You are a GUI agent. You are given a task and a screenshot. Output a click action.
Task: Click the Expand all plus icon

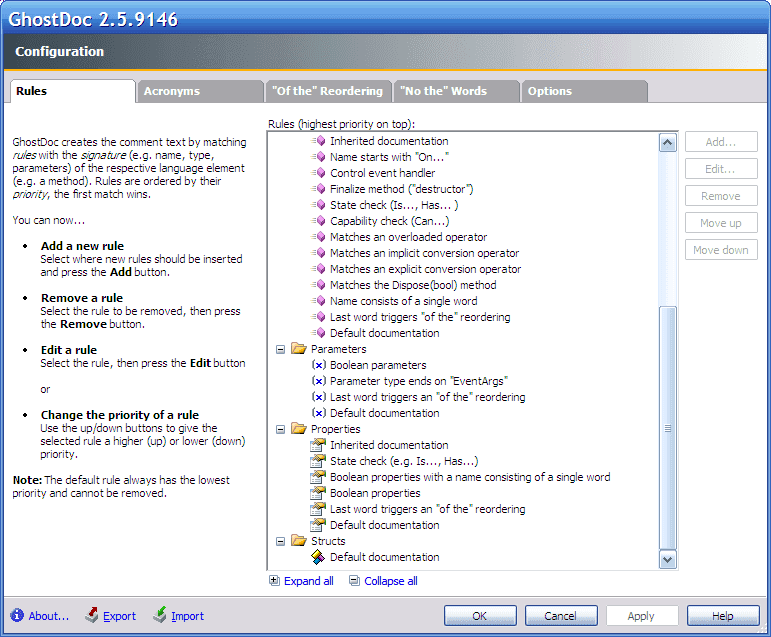pos(274,580)
